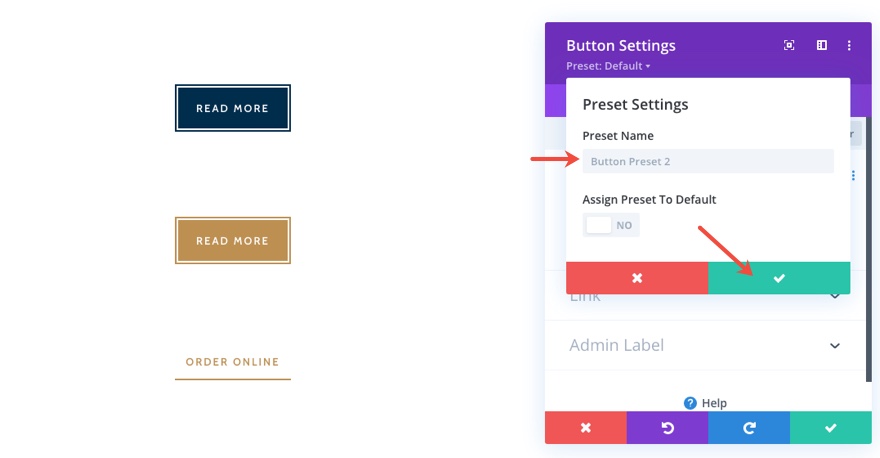Open the Button Settings three-dot menu

point(849,45)
